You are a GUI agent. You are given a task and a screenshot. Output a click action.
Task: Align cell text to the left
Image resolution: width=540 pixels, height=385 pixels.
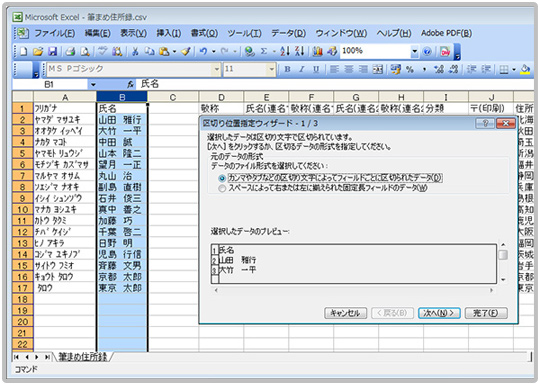[x=334, y=69]
